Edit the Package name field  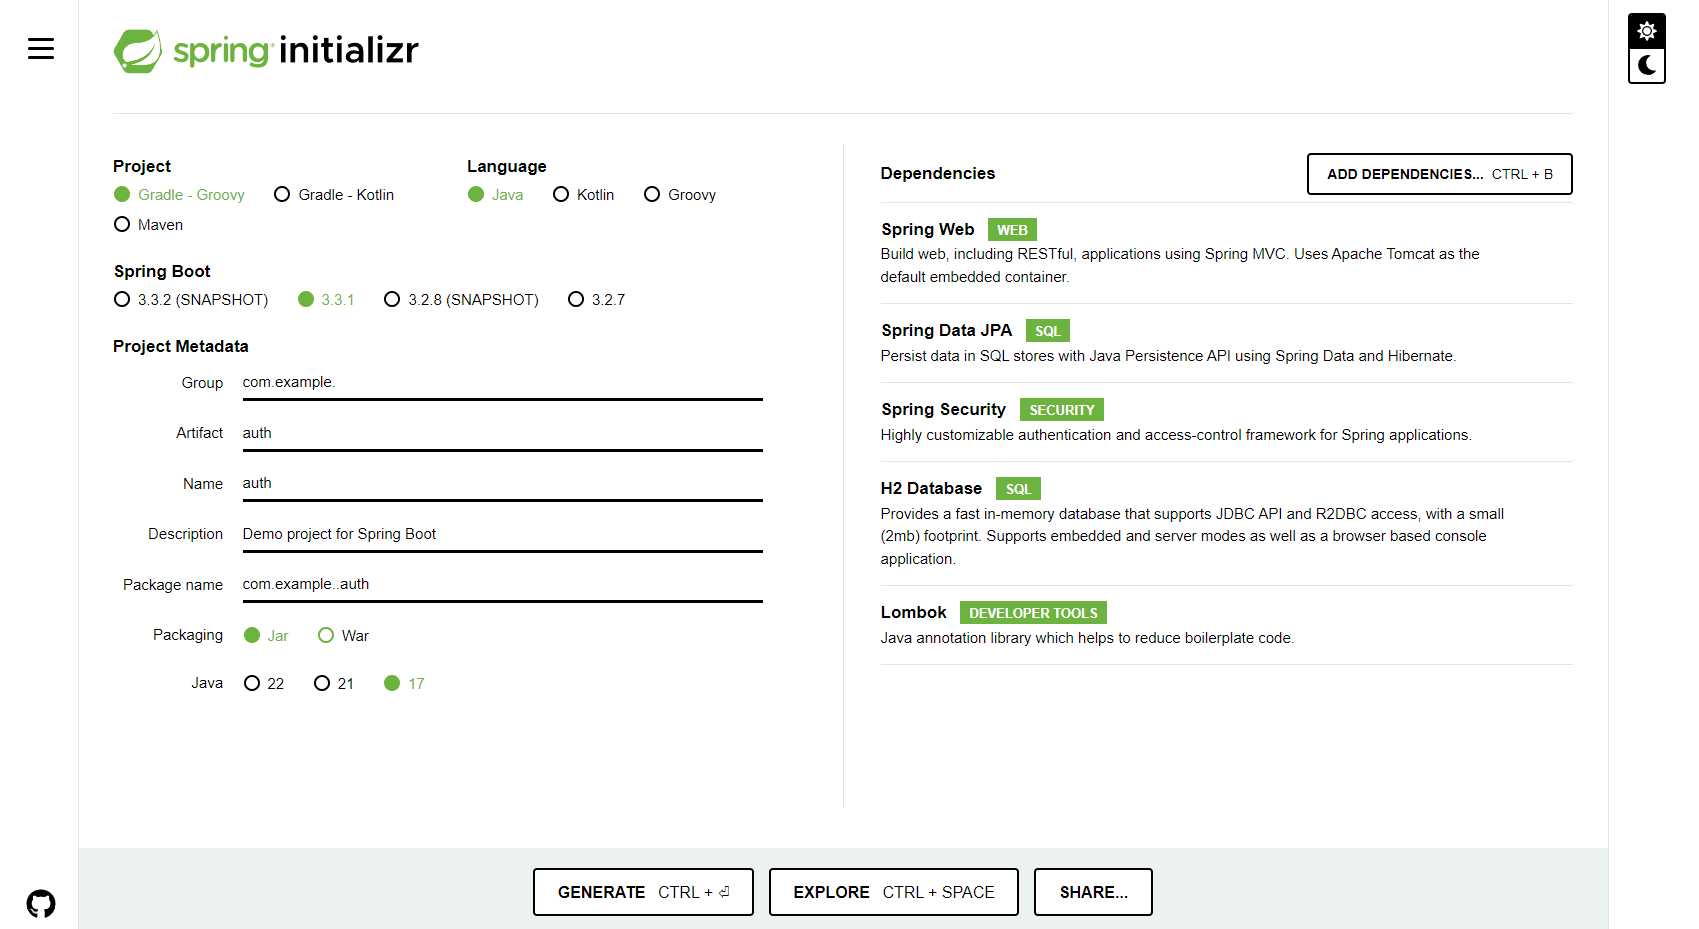pyautogui.click(x=502, y=585)
